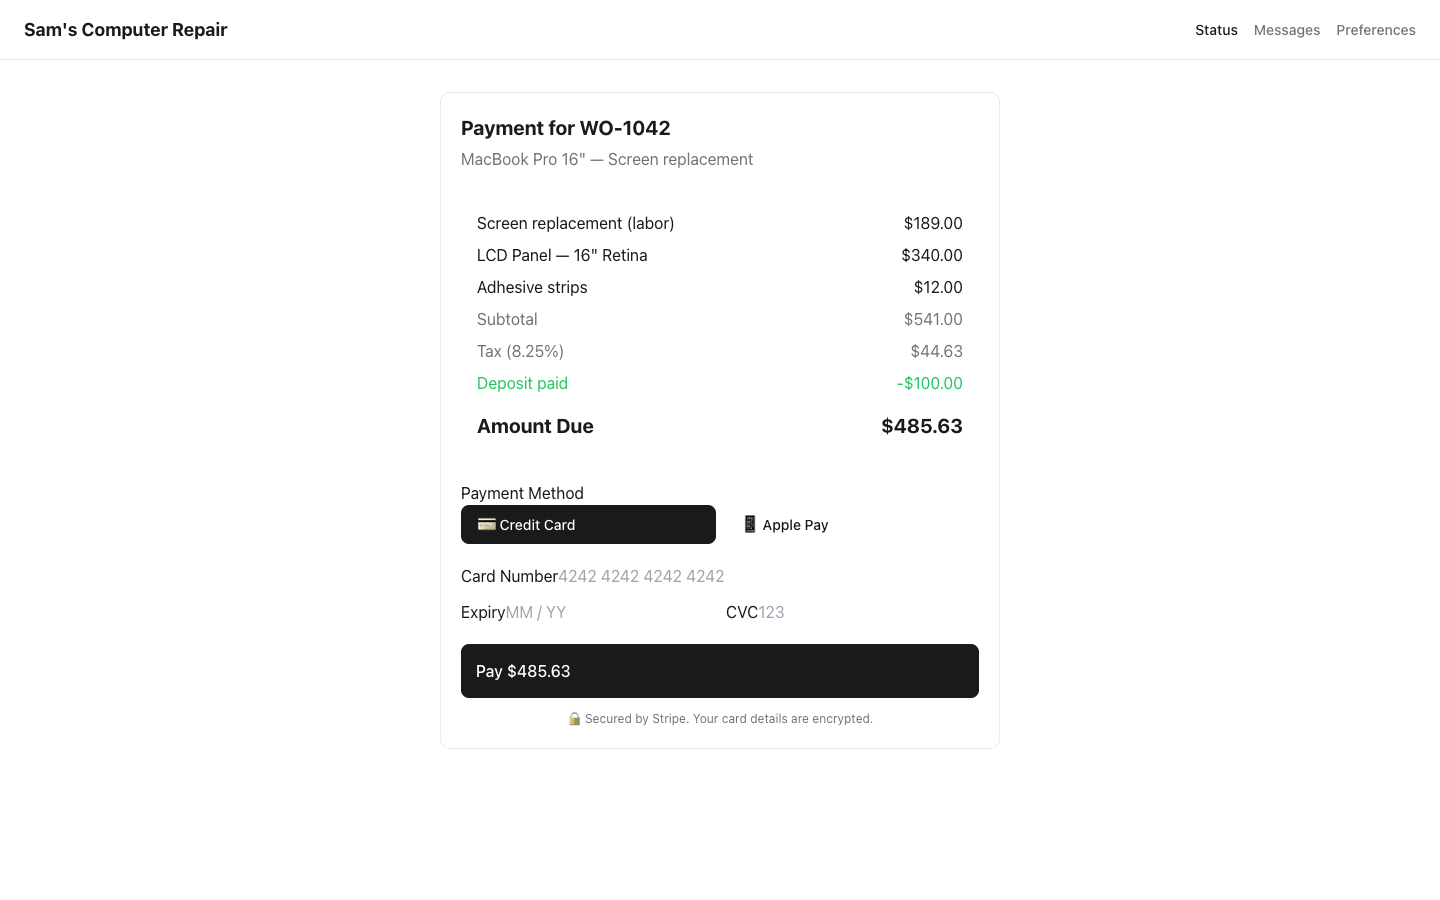This screenshot has width=1440, height=900.
Task: Click the Apple Pay device icon
Action: (x=749, y=524)
